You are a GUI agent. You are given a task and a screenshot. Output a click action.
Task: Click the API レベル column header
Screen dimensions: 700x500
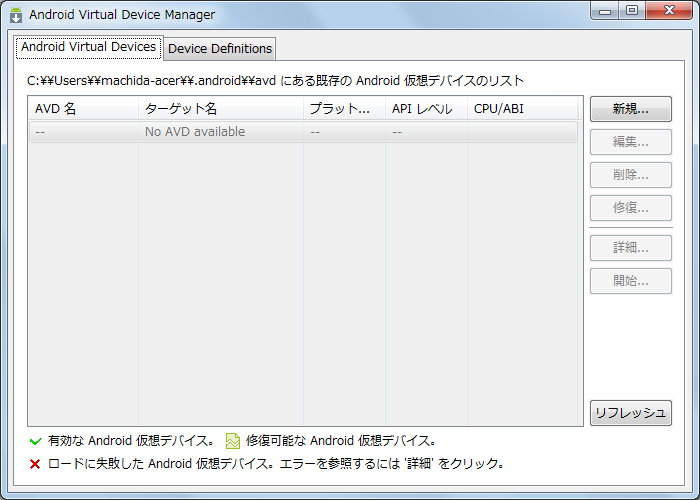tap(426, 109)
